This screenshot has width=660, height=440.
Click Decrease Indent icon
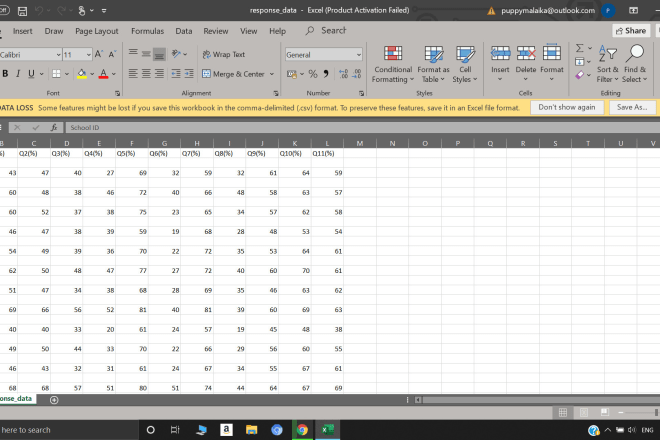176,74
